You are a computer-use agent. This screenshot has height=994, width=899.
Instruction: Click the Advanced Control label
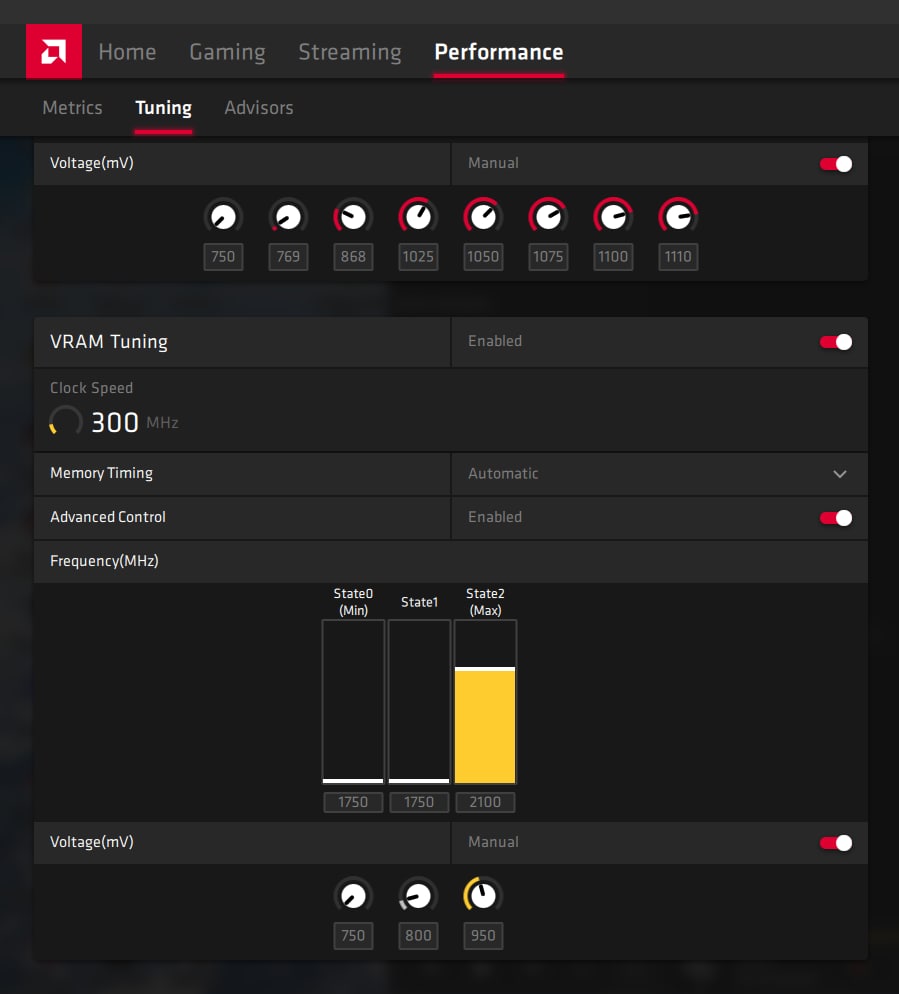point(108,517)
